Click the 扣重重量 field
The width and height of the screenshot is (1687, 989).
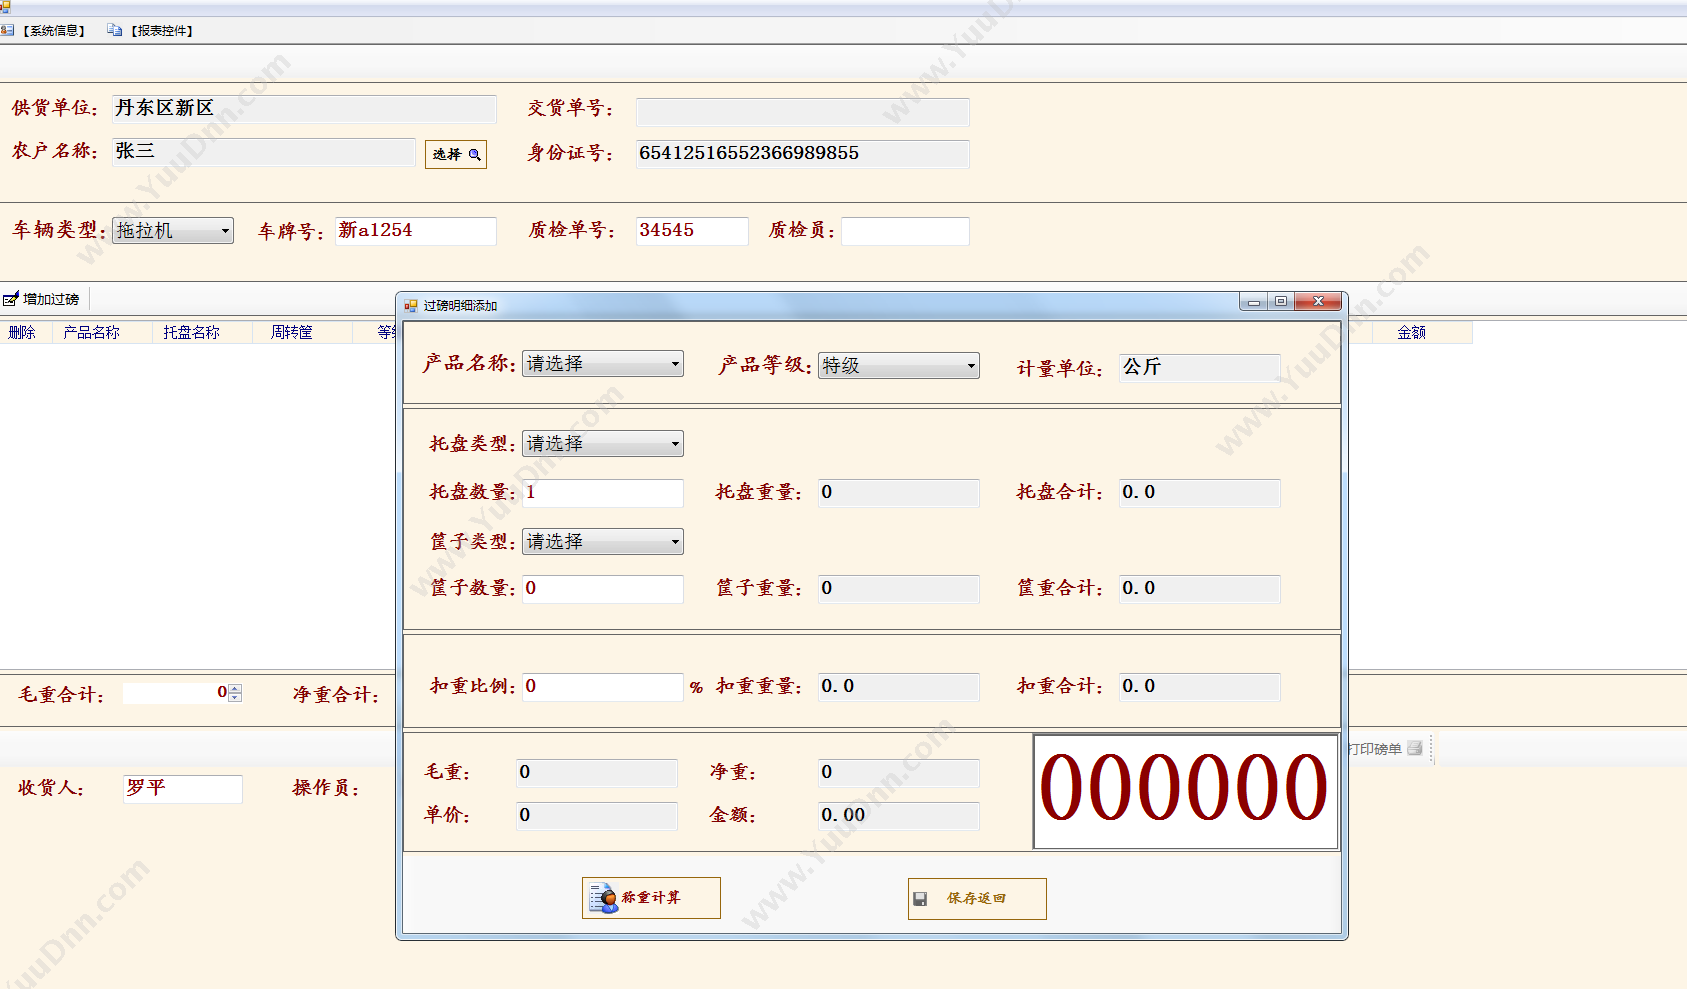pos(899,687)
